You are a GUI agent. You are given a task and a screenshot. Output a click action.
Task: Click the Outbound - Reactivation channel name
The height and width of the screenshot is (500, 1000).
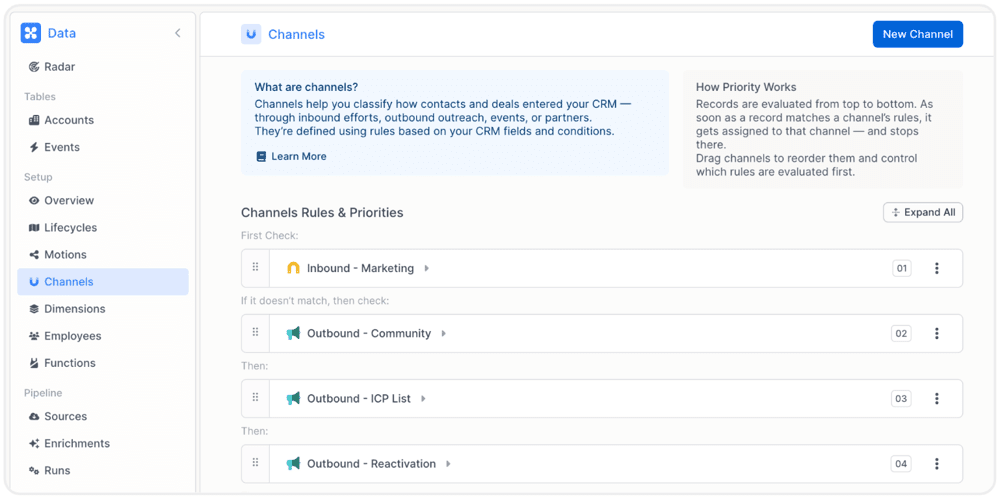tap(372, 464)
